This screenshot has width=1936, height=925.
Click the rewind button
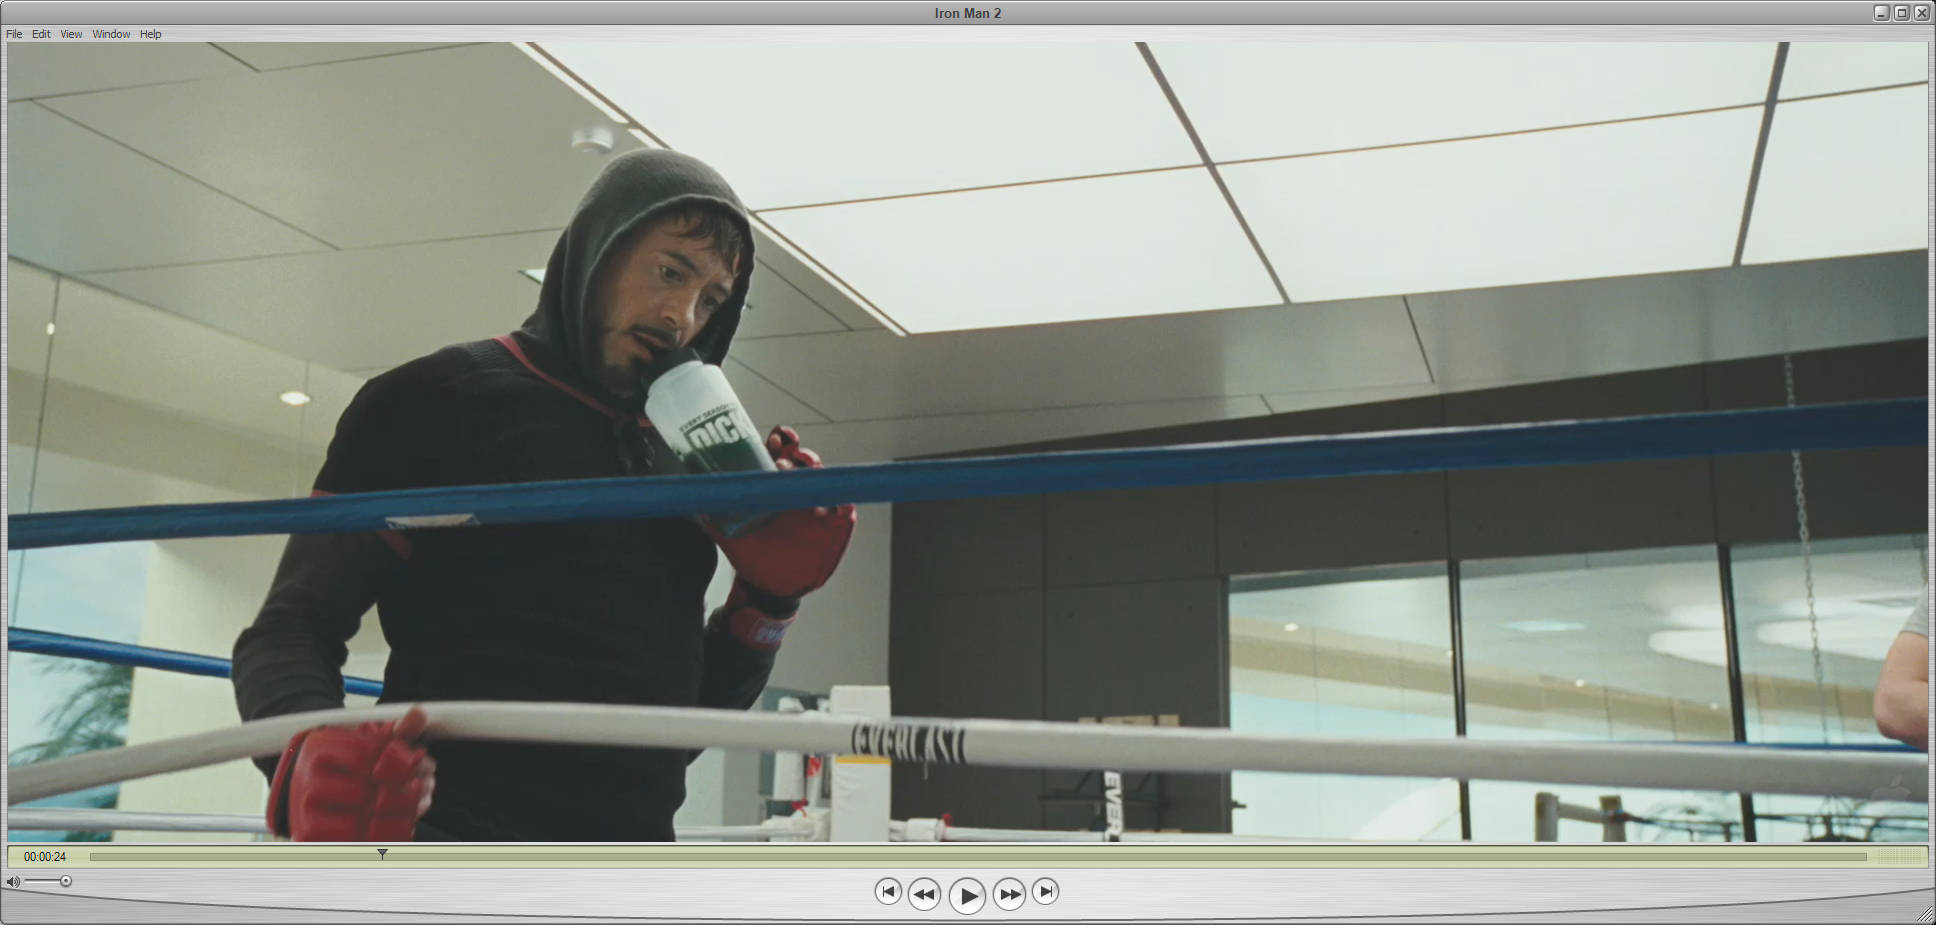click(x=924, y=894)
